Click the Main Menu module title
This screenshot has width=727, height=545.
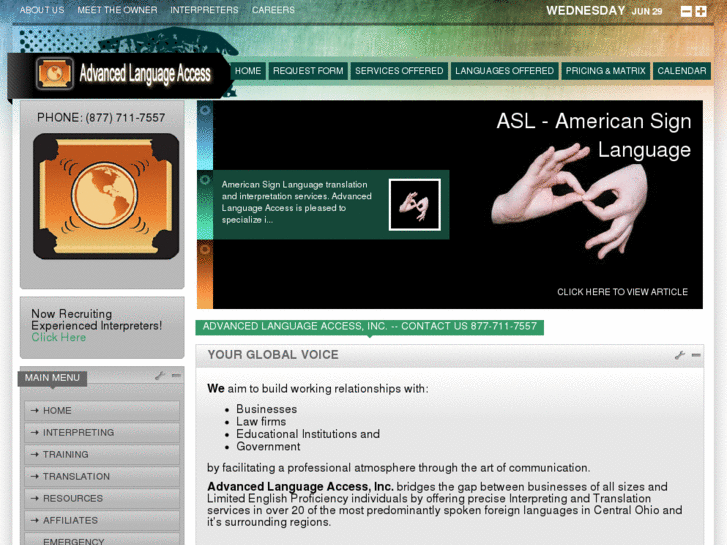52,378
